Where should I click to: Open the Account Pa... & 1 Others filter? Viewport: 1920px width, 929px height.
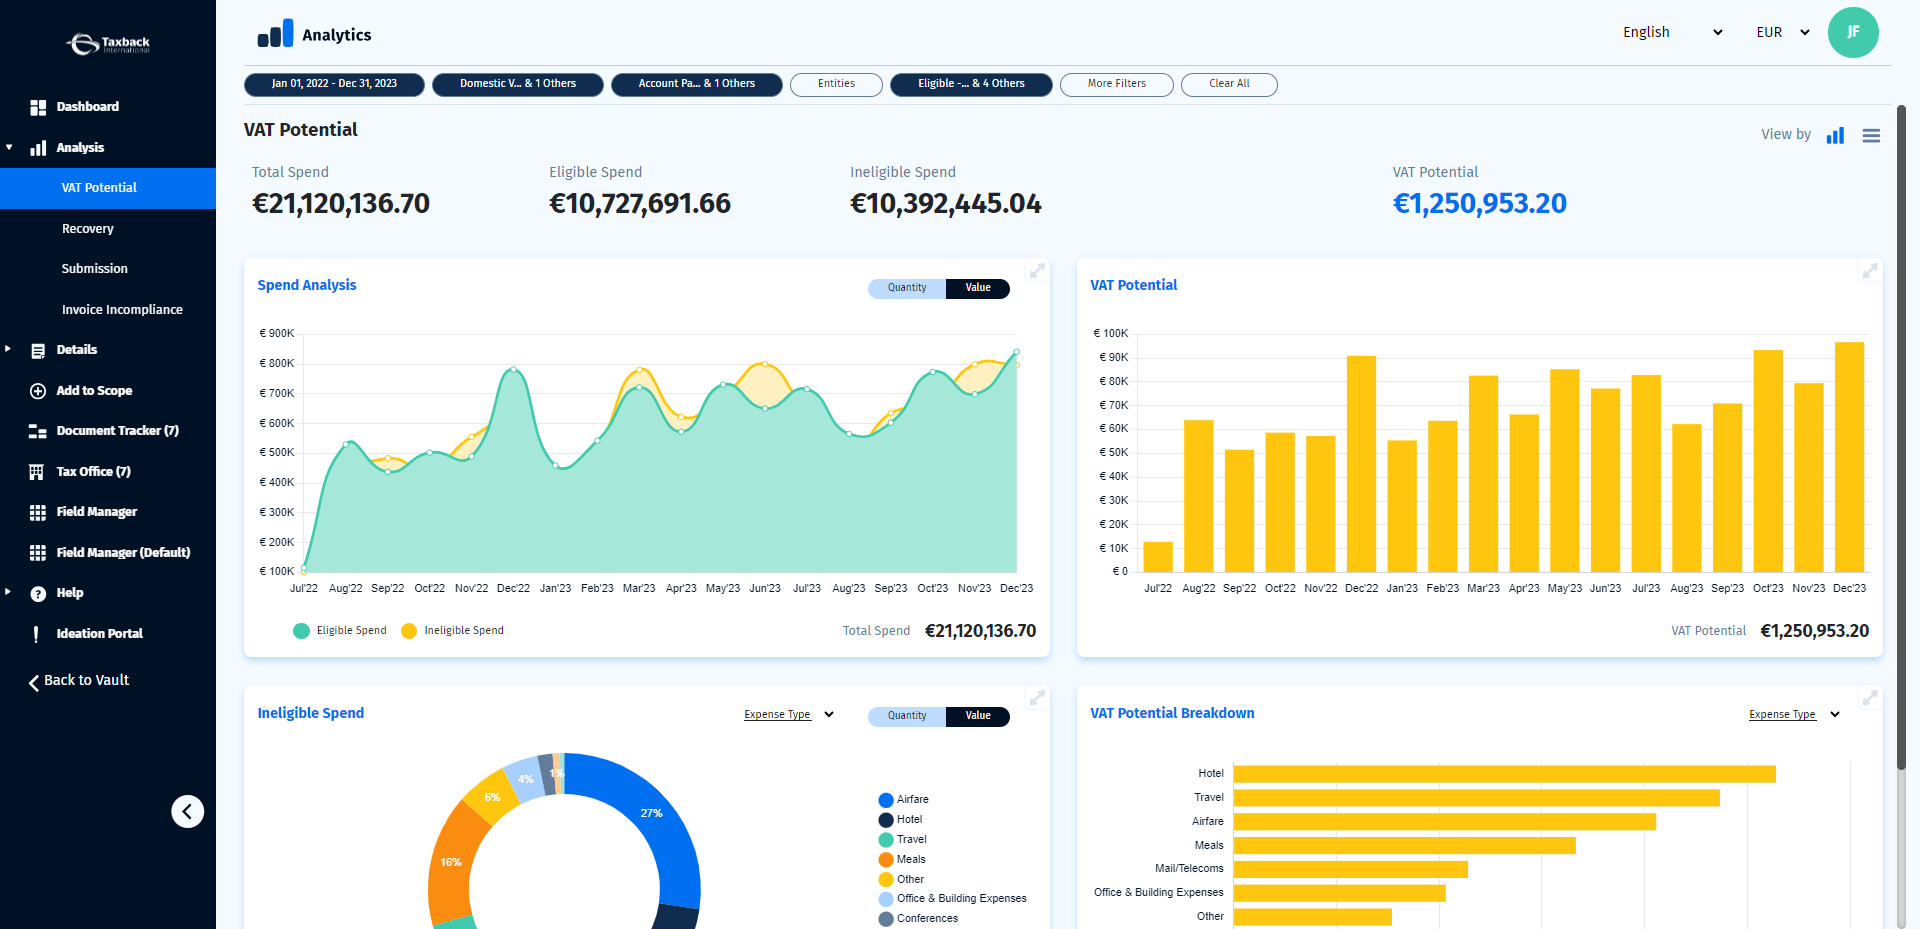pyautogui.click(x=697, y=84)
